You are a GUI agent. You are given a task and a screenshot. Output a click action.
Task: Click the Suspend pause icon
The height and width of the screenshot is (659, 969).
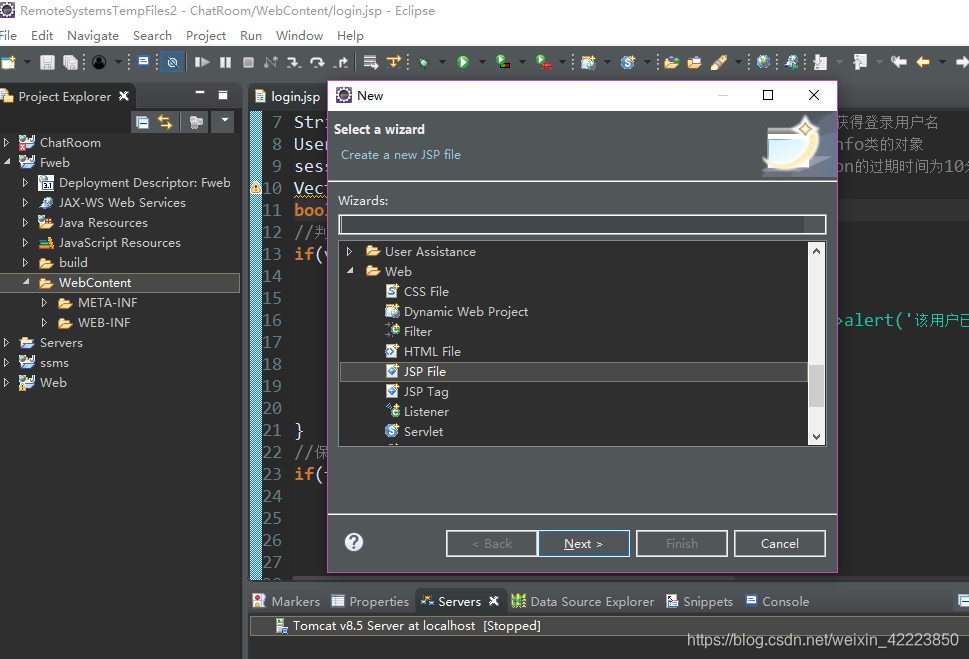coord(225,62)
